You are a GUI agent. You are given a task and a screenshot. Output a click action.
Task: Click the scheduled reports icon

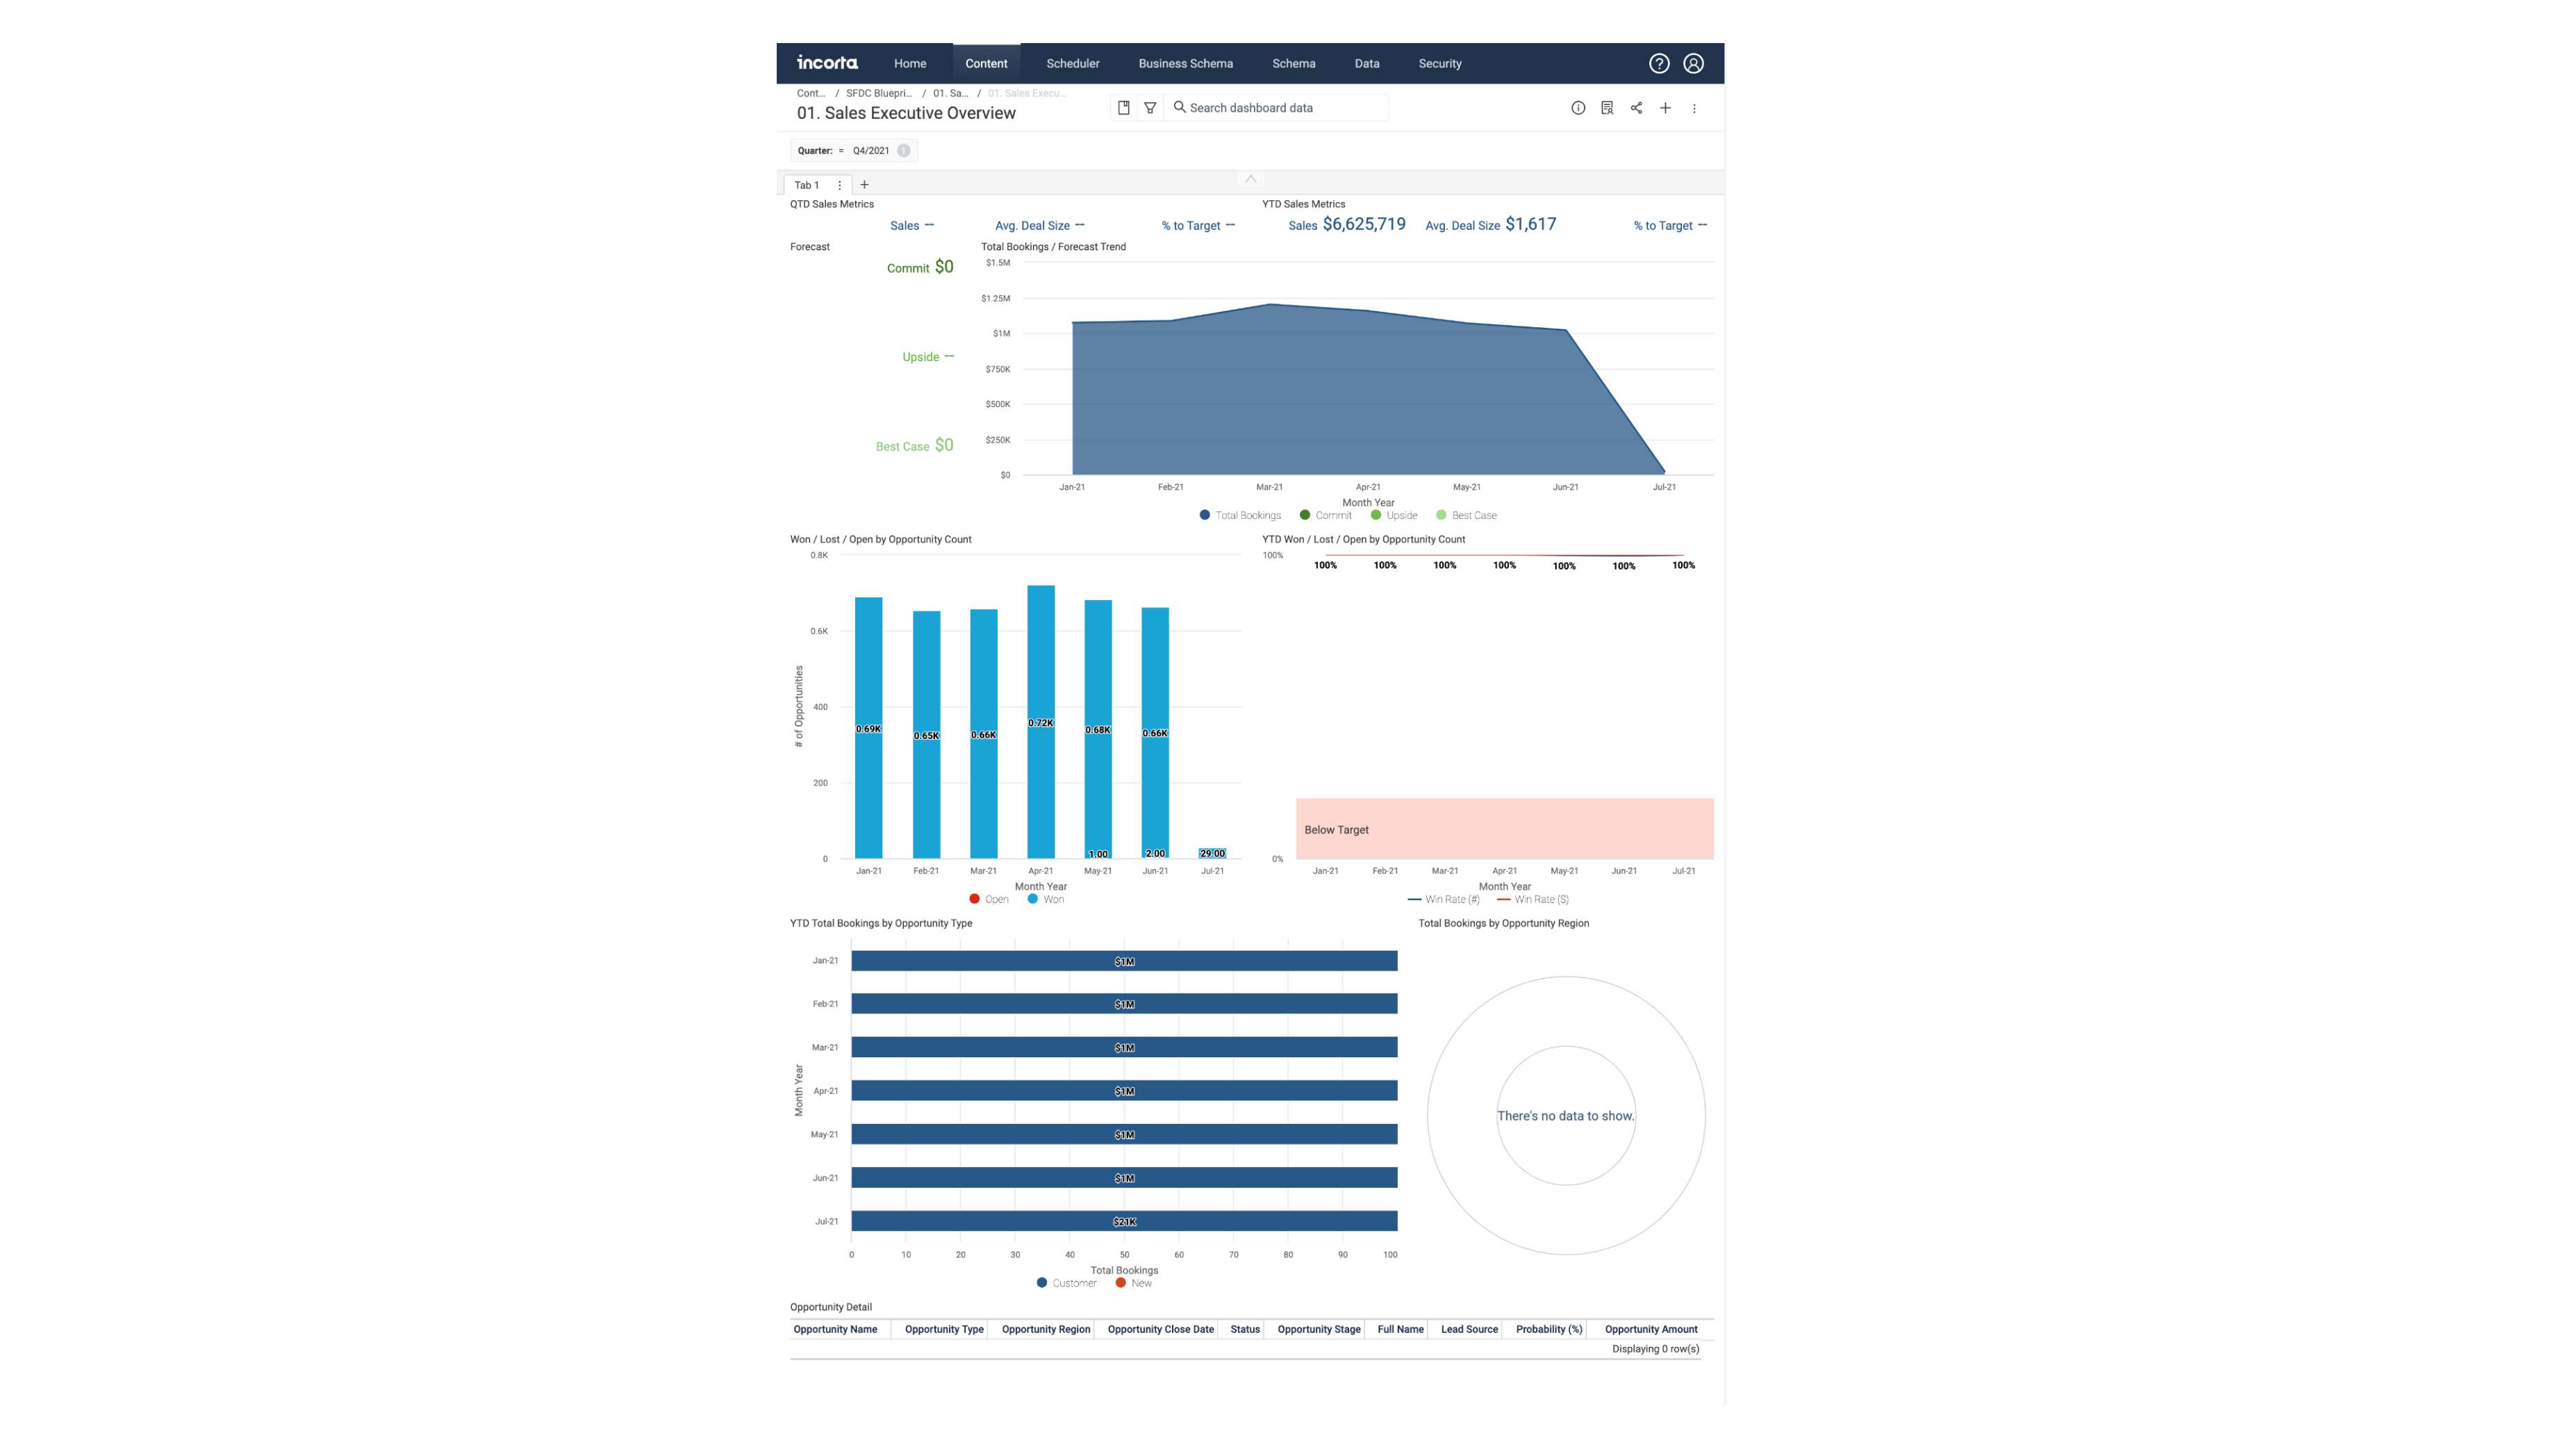(x=1607, y=108)
